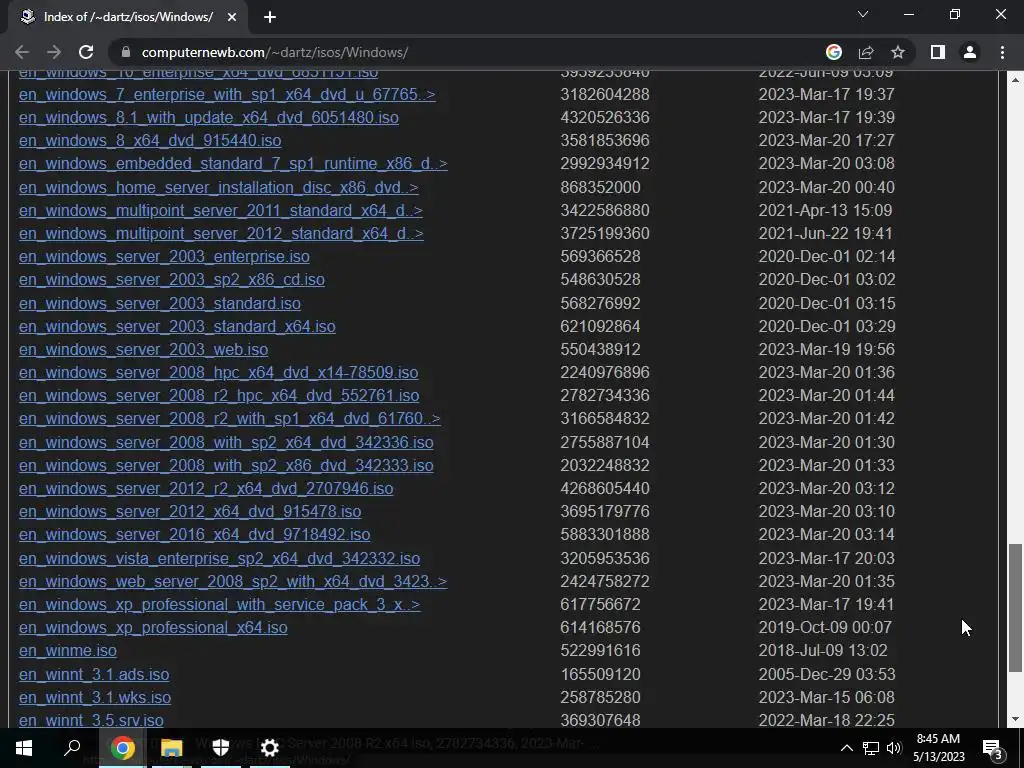Click the Chrome taskbar icon
Image resolution: width=1024 pixels, height=768 pixels.
[122, 748]
